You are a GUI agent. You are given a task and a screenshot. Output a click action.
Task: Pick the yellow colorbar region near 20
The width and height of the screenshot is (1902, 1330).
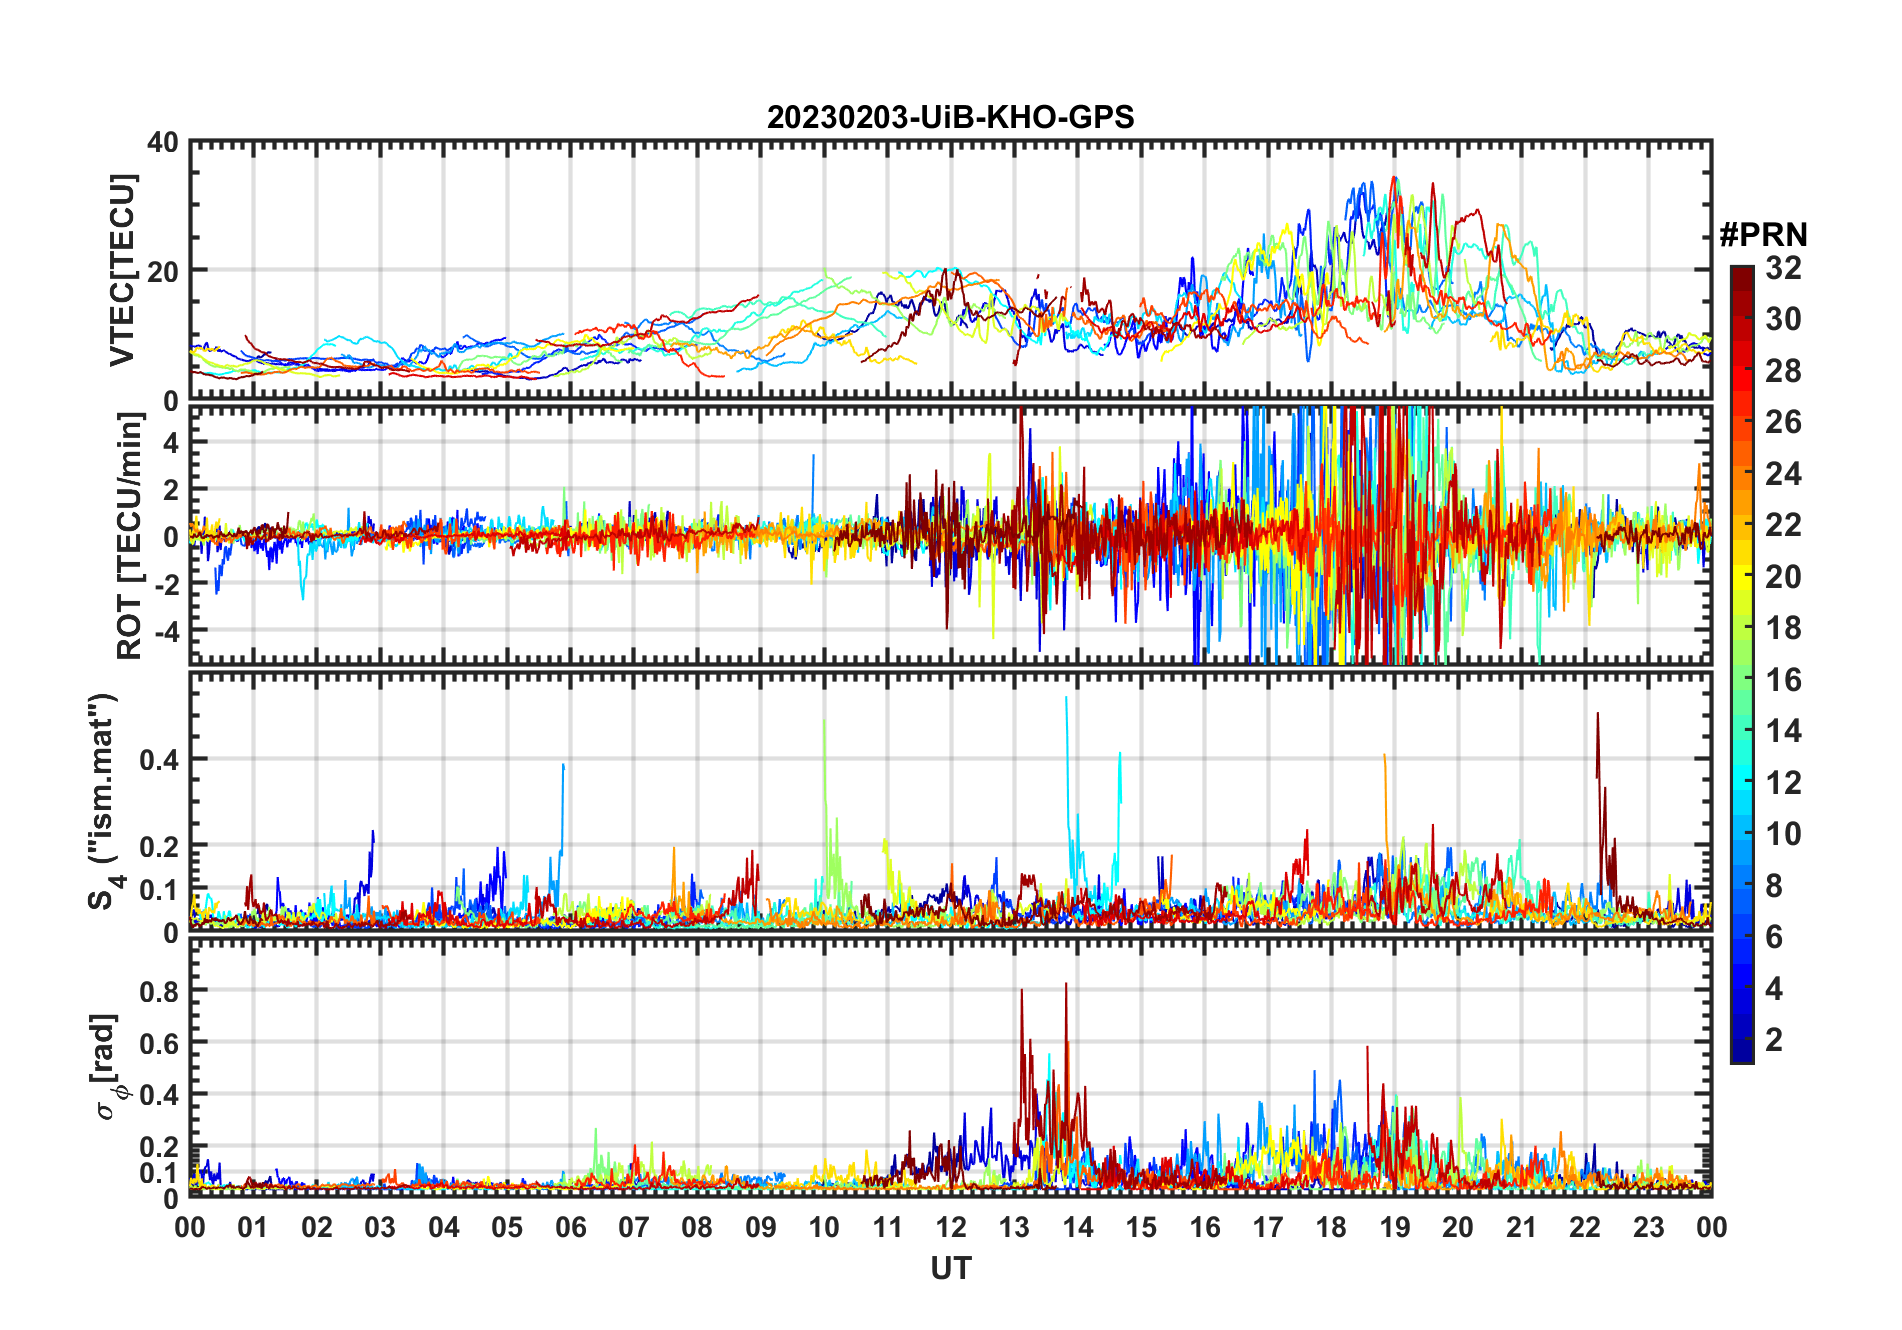pyautogui.click(x=1742, y=576)
